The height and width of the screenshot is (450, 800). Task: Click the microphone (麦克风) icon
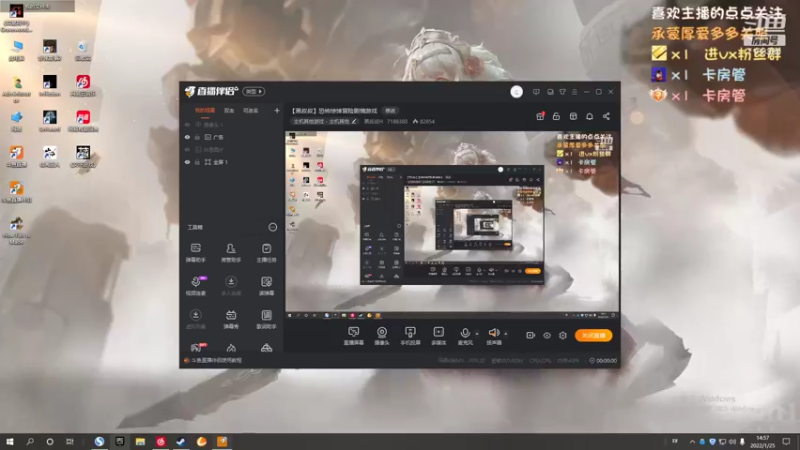click(x=465, y=333)
